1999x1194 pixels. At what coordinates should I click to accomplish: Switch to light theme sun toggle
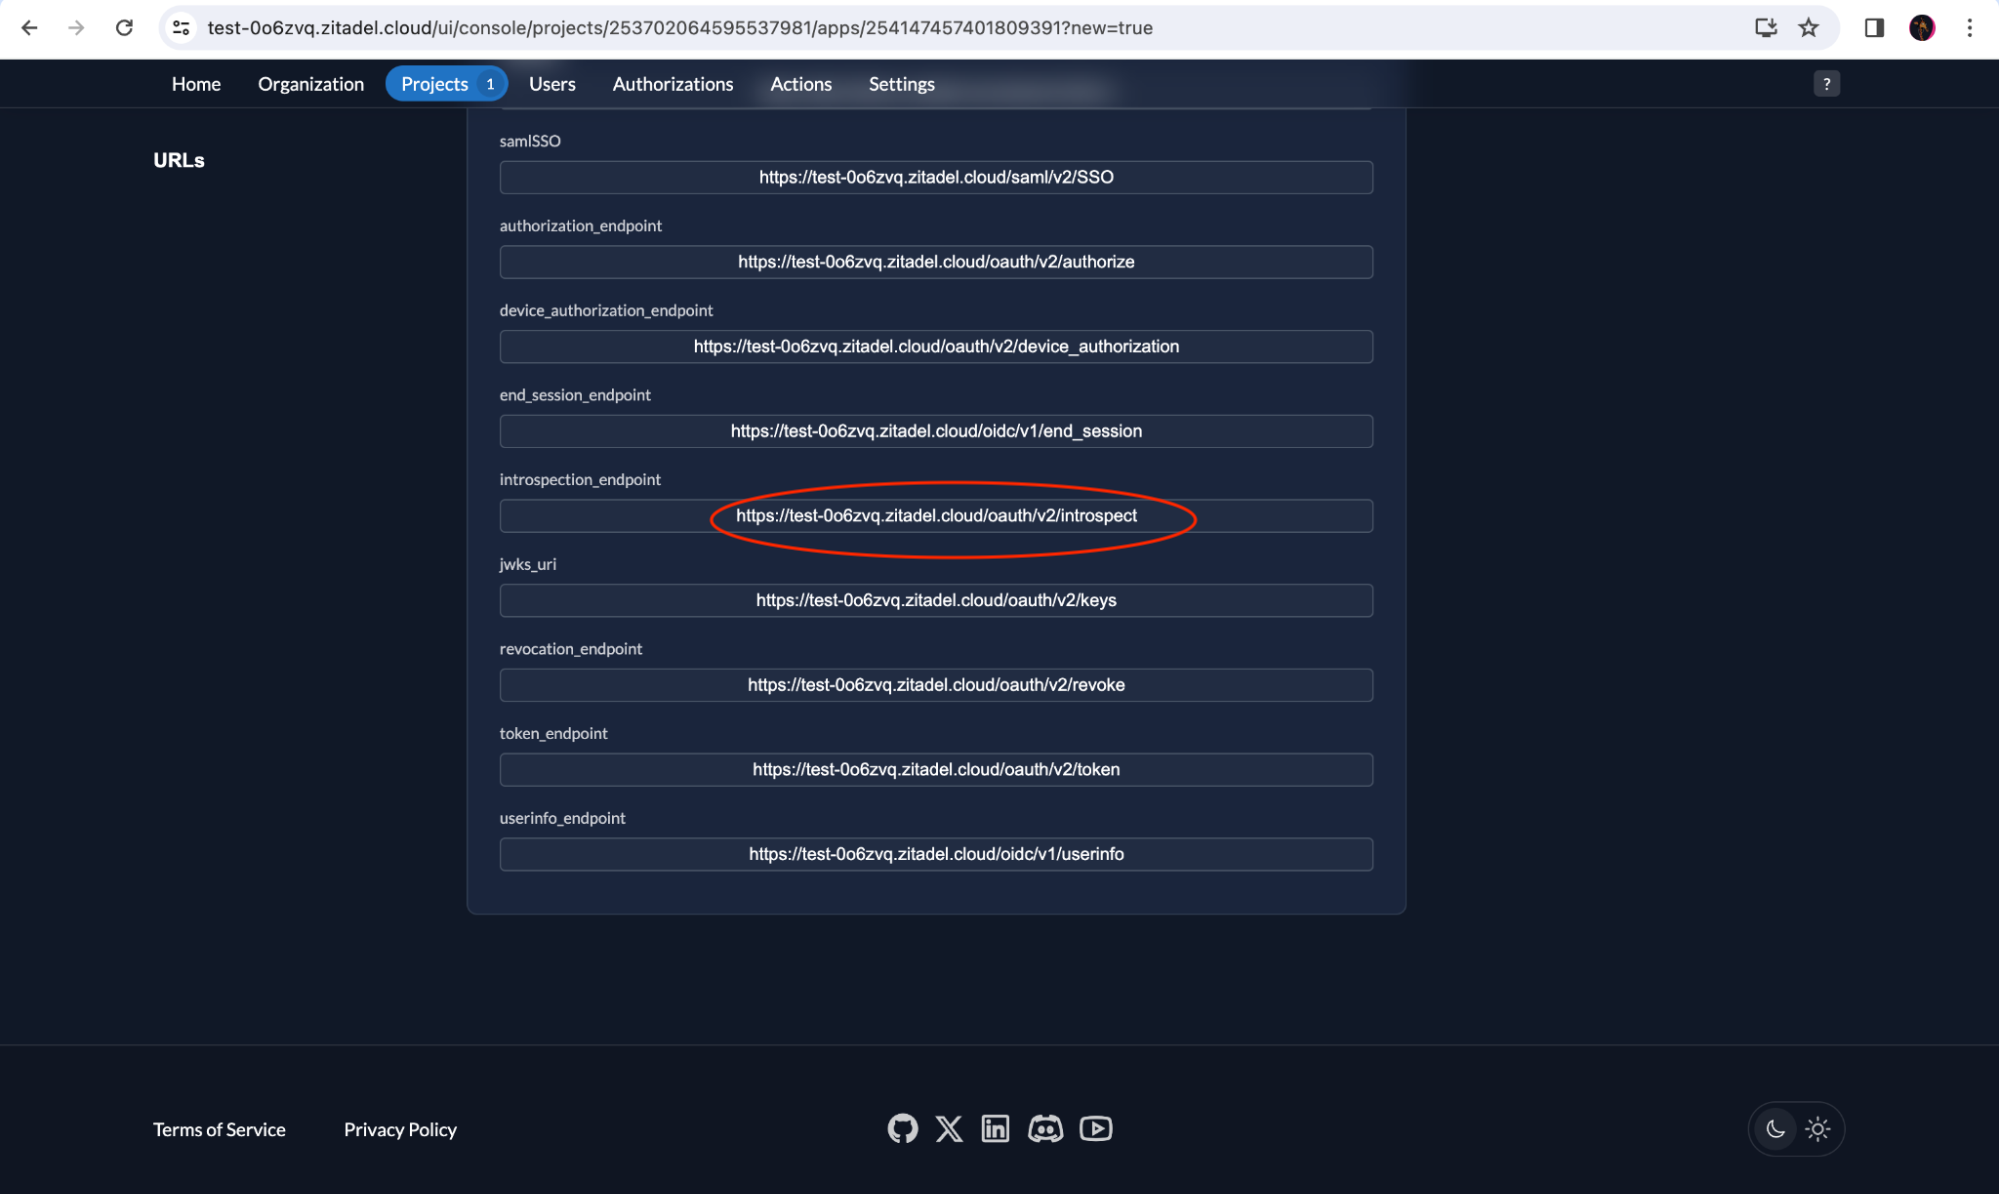[x=1818, y=1129]
